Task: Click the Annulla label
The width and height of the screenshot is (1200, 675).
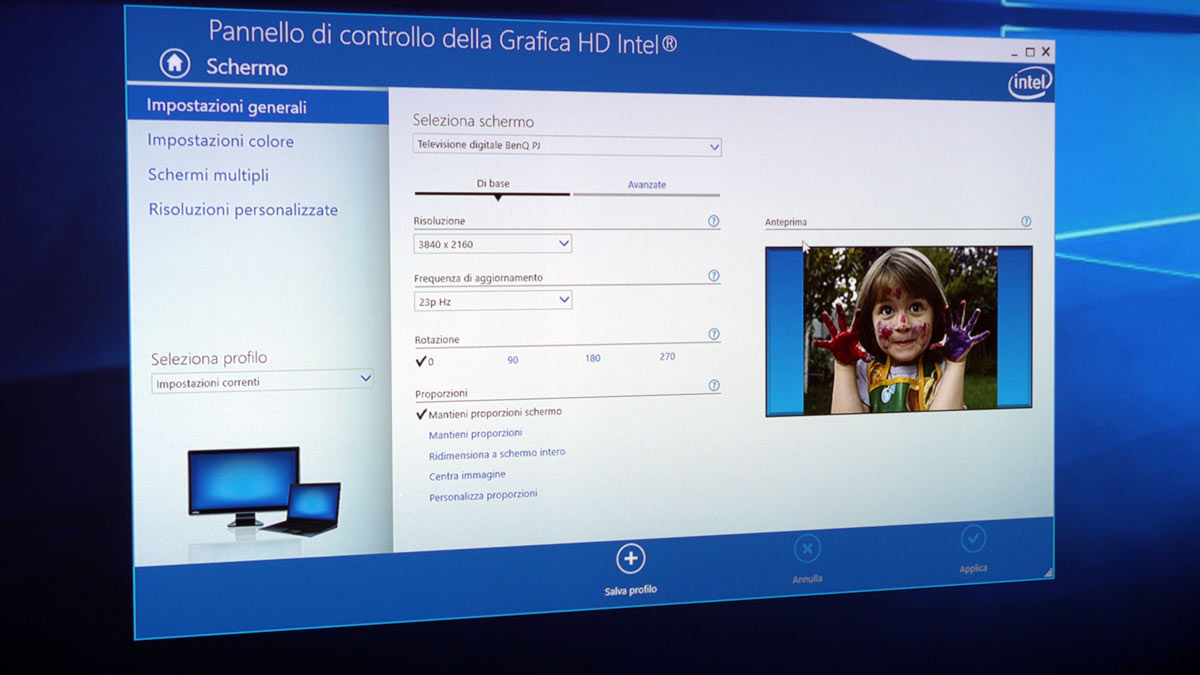Action: pos(807,579)
